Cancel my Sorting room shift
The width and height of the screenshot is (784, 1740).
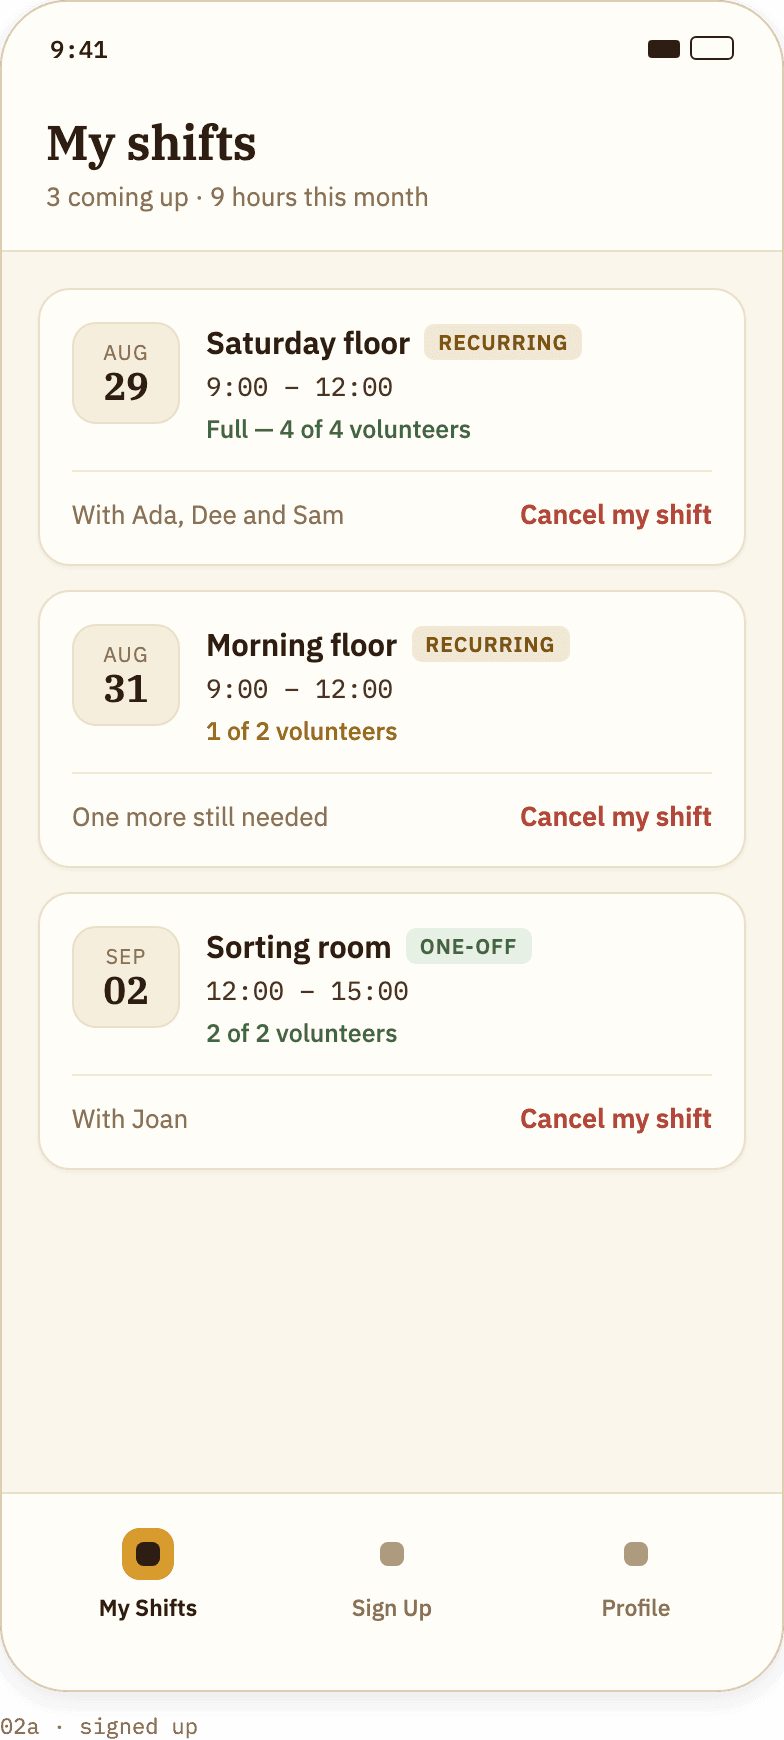[x=616, y=1119]
